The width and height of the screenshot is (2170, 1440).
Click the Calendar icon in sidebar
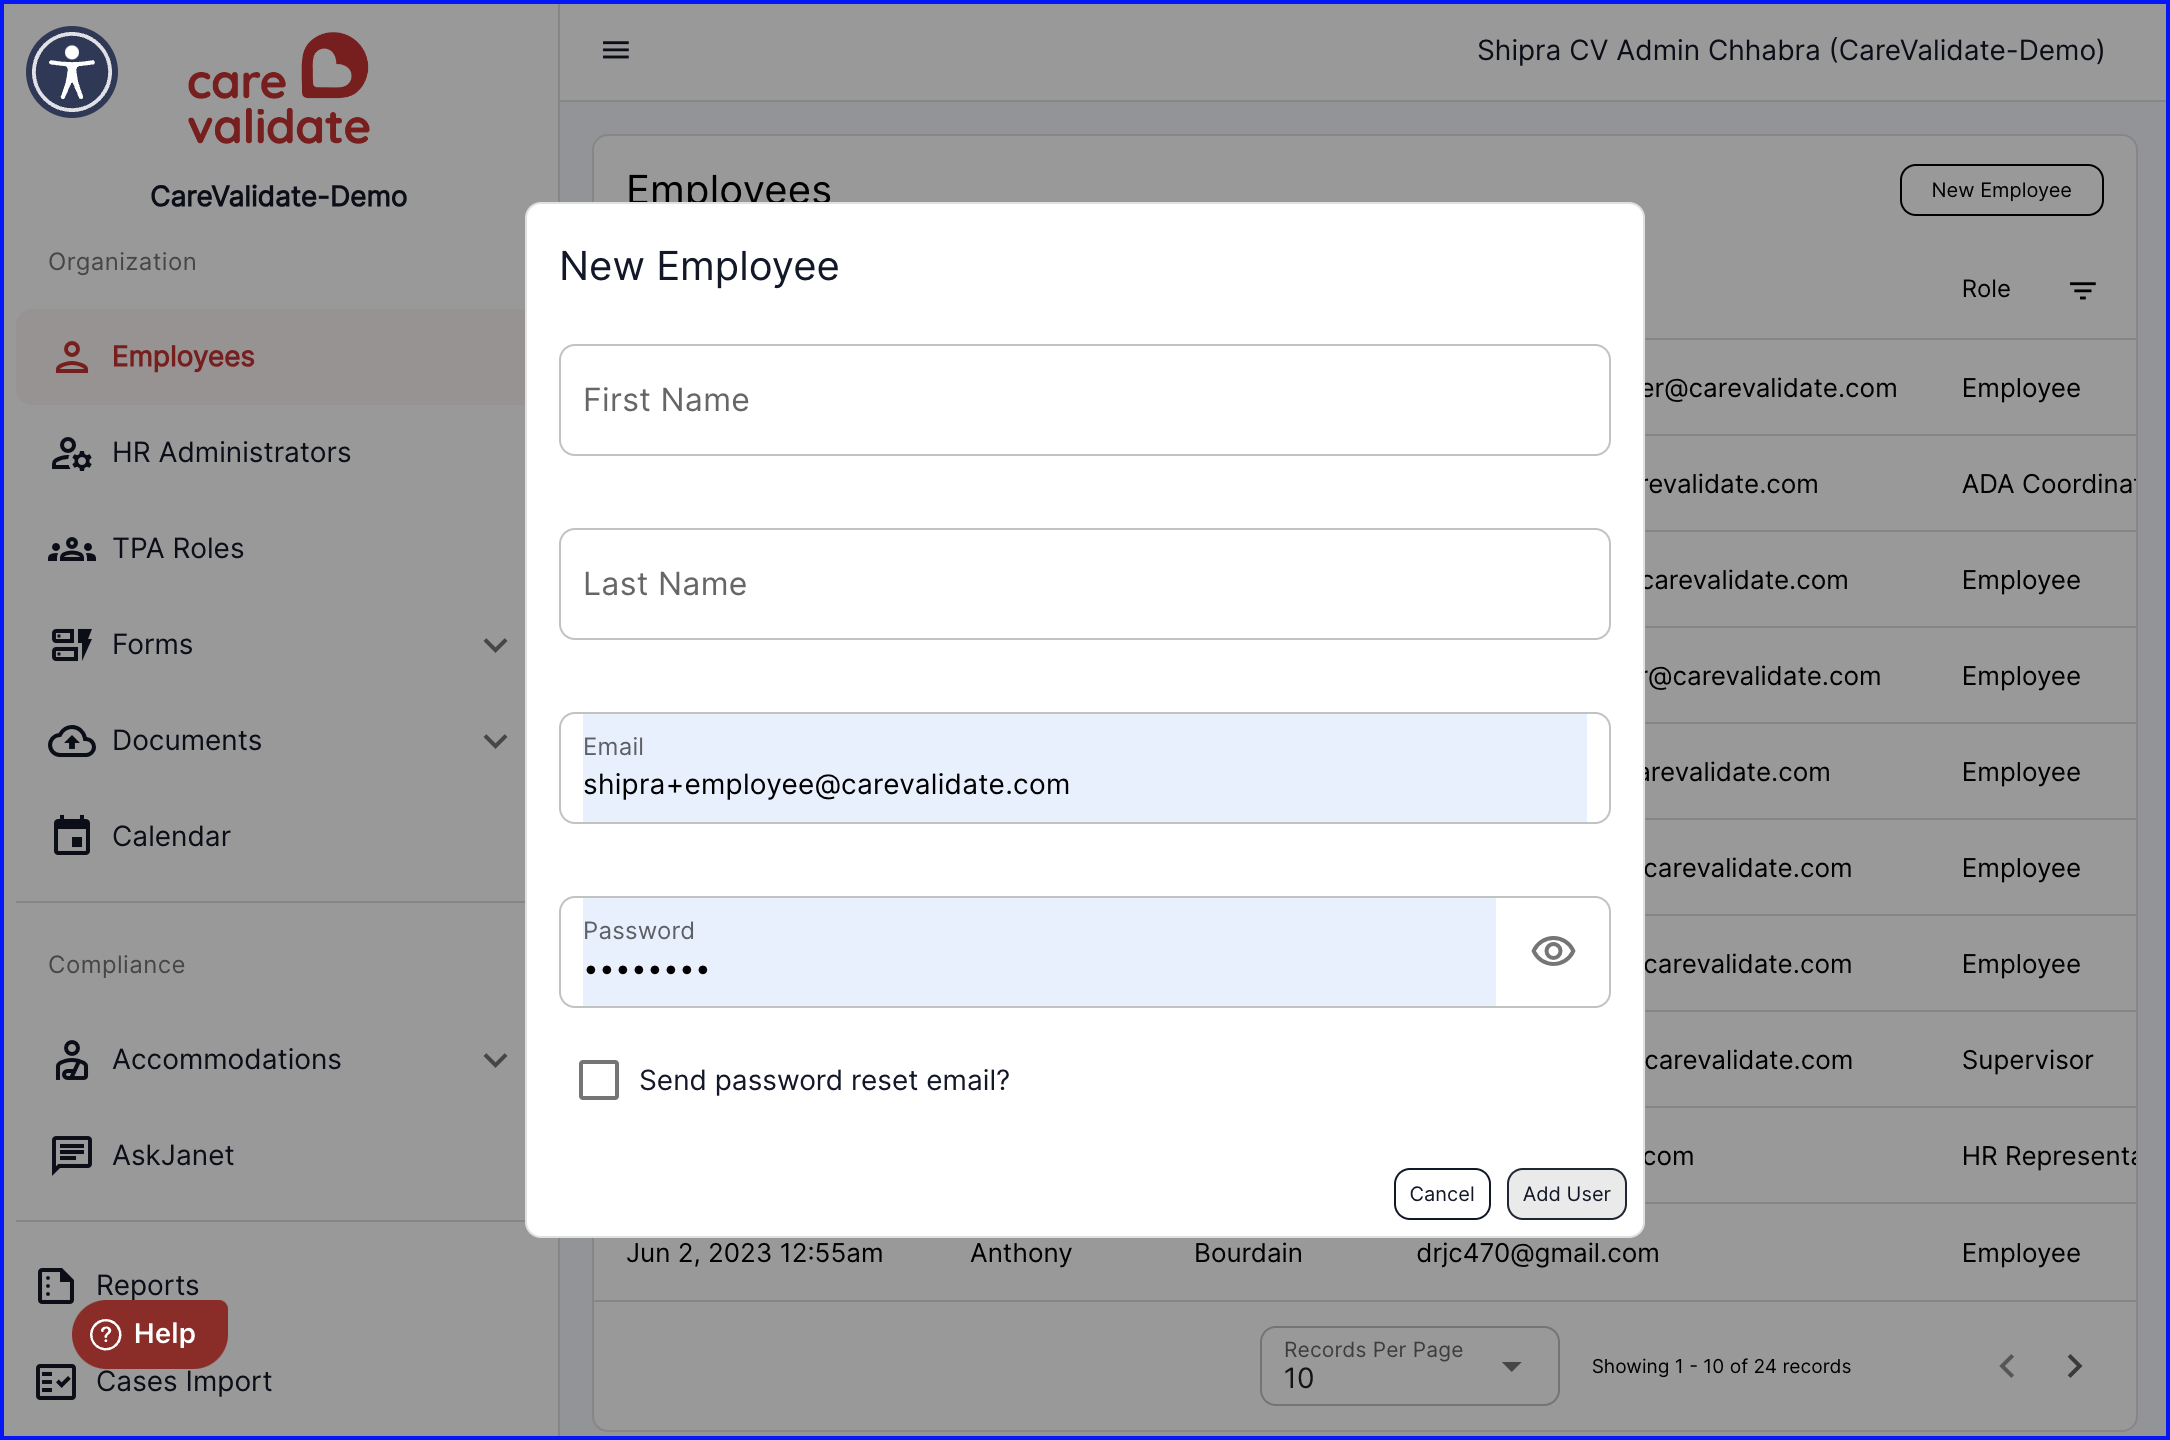tap(72, 836)
